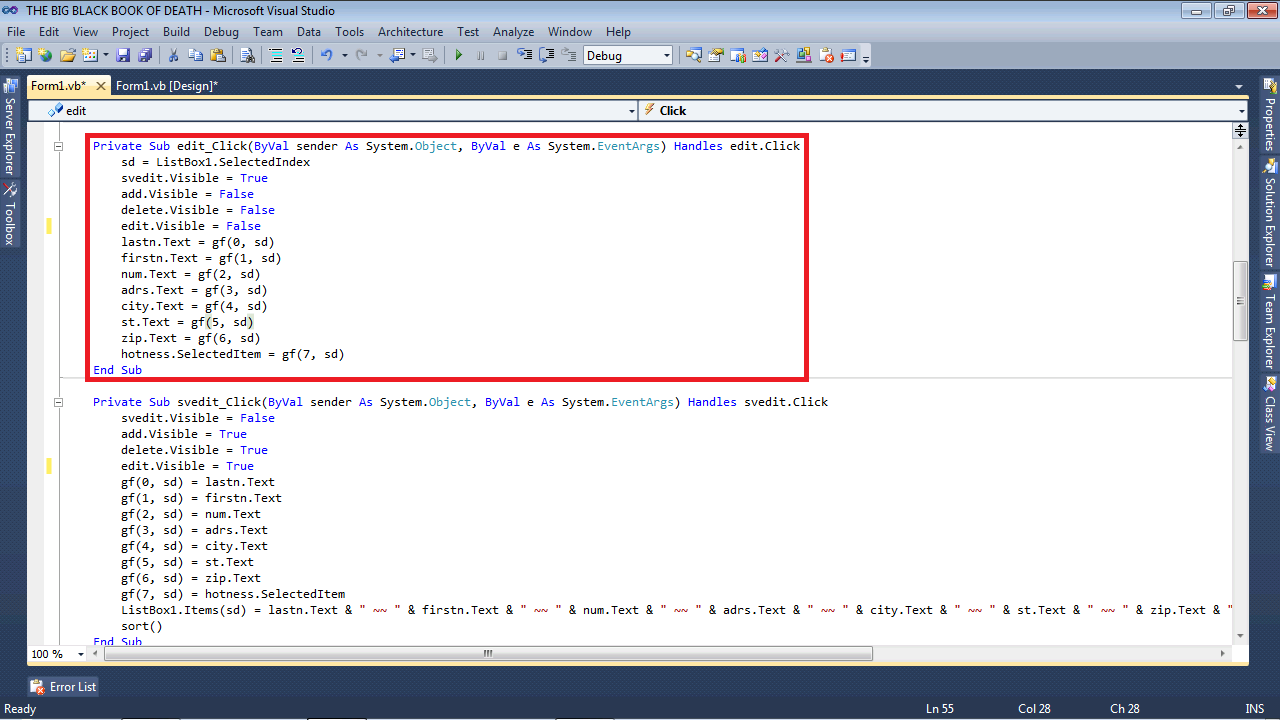Open the 'Click' method name dropdown
The width and height of the screenshot is (1280, 720).
1242,110
